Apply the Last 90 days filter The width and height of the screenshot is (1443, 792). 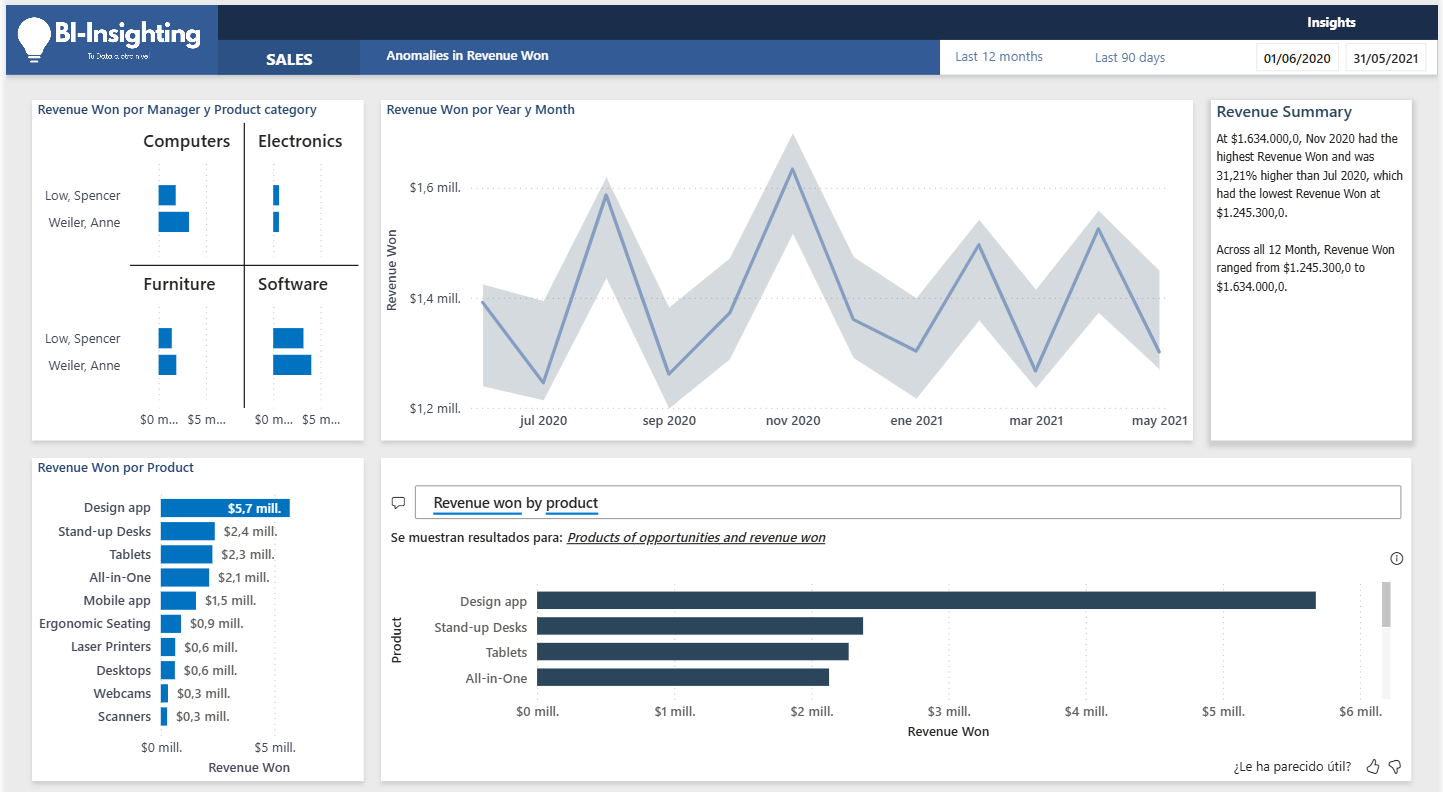[x=1130, y=58]
